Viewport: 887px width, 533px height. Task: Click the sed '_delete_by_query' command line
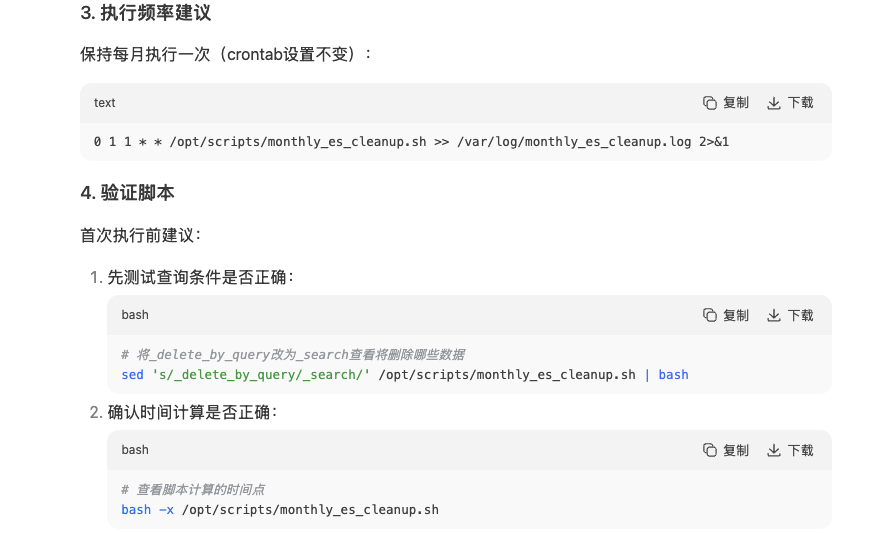(x=405, y=375)
